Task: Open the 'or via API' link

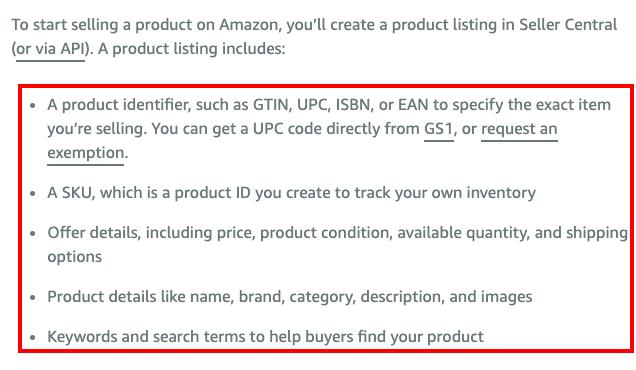Action: [50, 49]
